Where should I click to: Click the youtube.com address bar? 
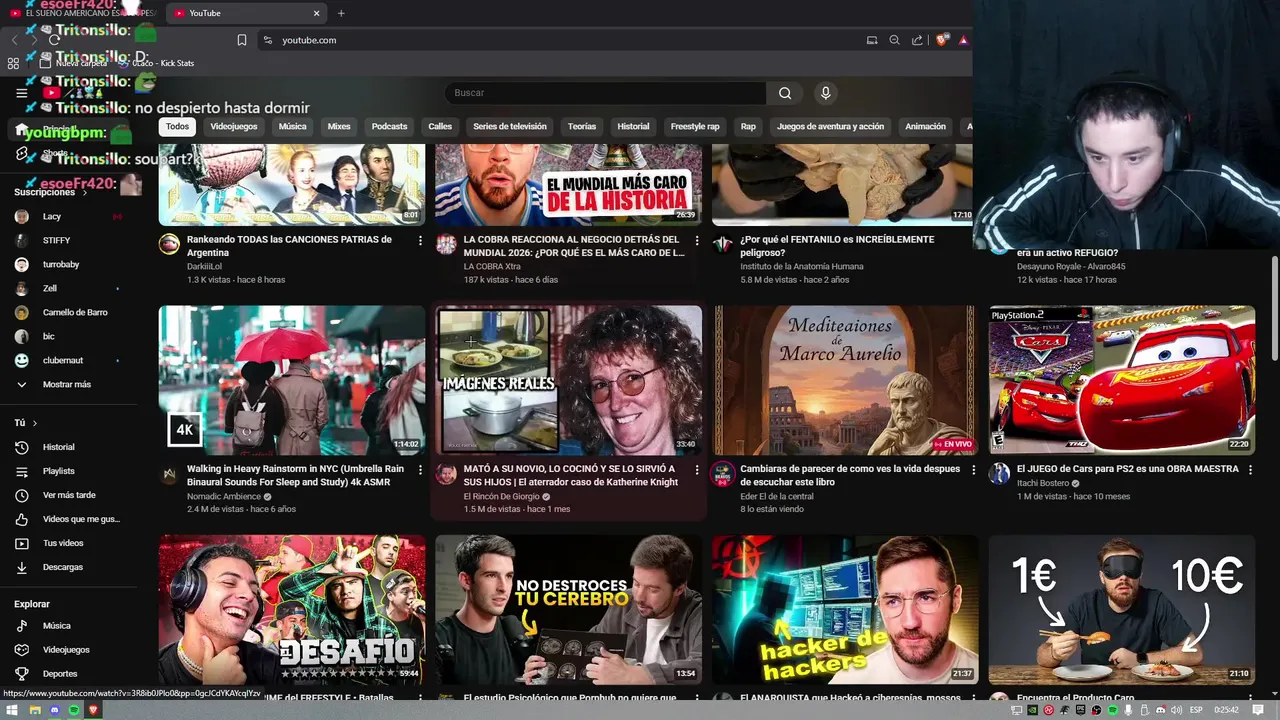click(x=560, y=40)
